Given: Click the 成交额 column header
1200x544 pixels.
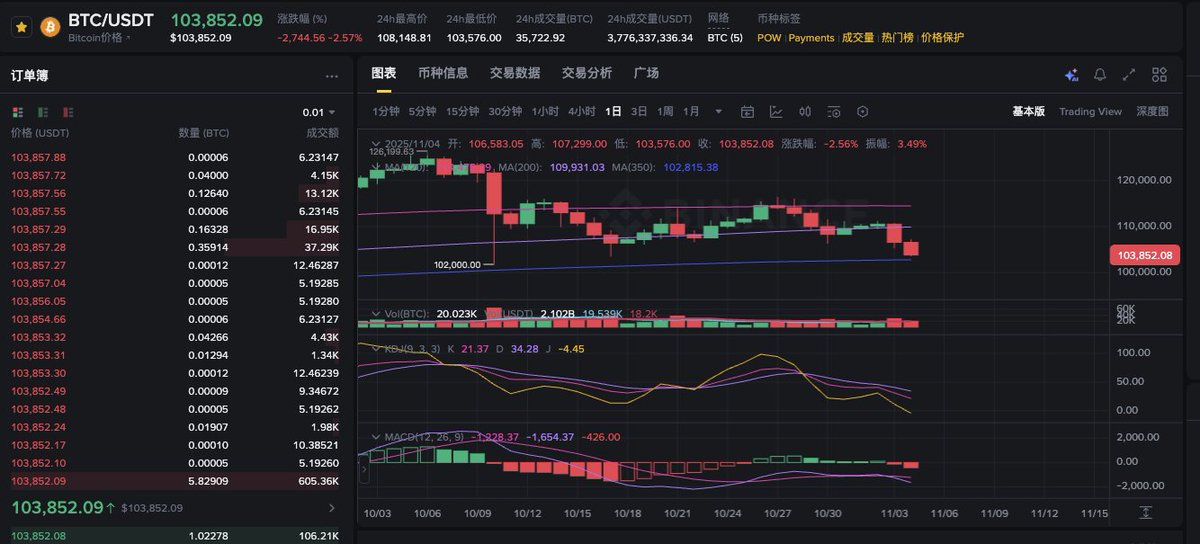Looking at the screenshot, I should click(x=322, y=132).
